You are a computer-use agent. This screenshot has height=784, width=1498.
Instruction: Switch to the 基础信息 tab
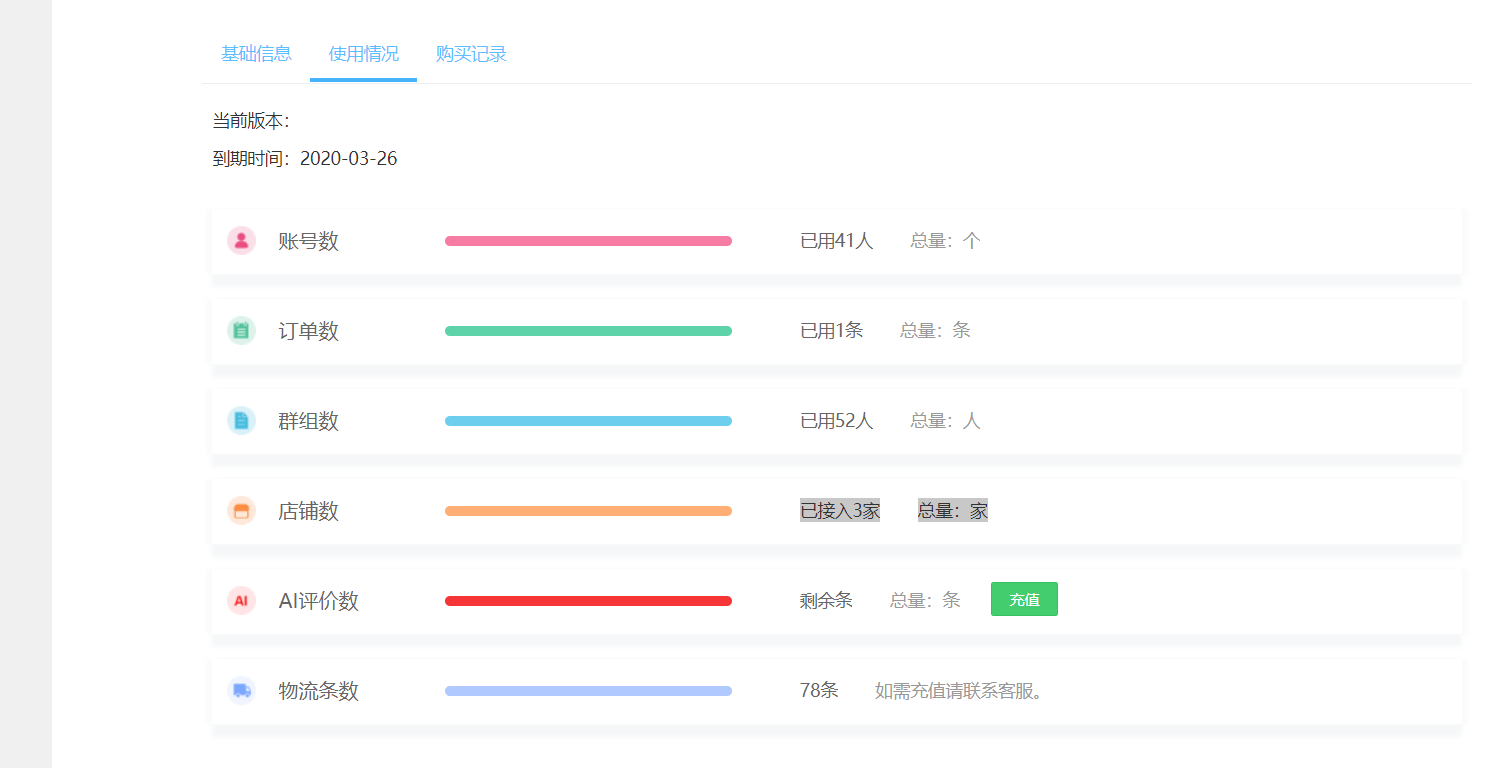(x=256, y=54)
